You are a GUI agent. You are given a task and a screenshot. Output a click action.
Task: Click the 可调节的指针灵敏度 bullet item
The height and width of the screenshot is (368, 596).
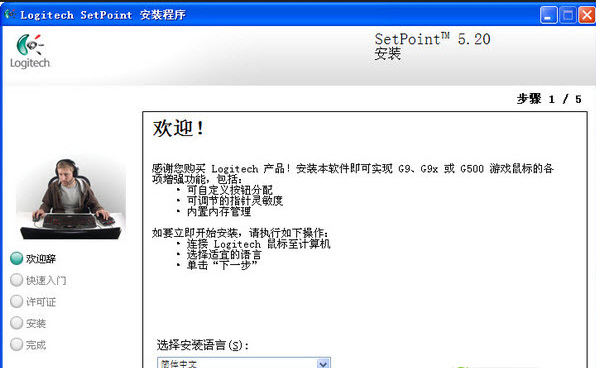tap(235, 200)
